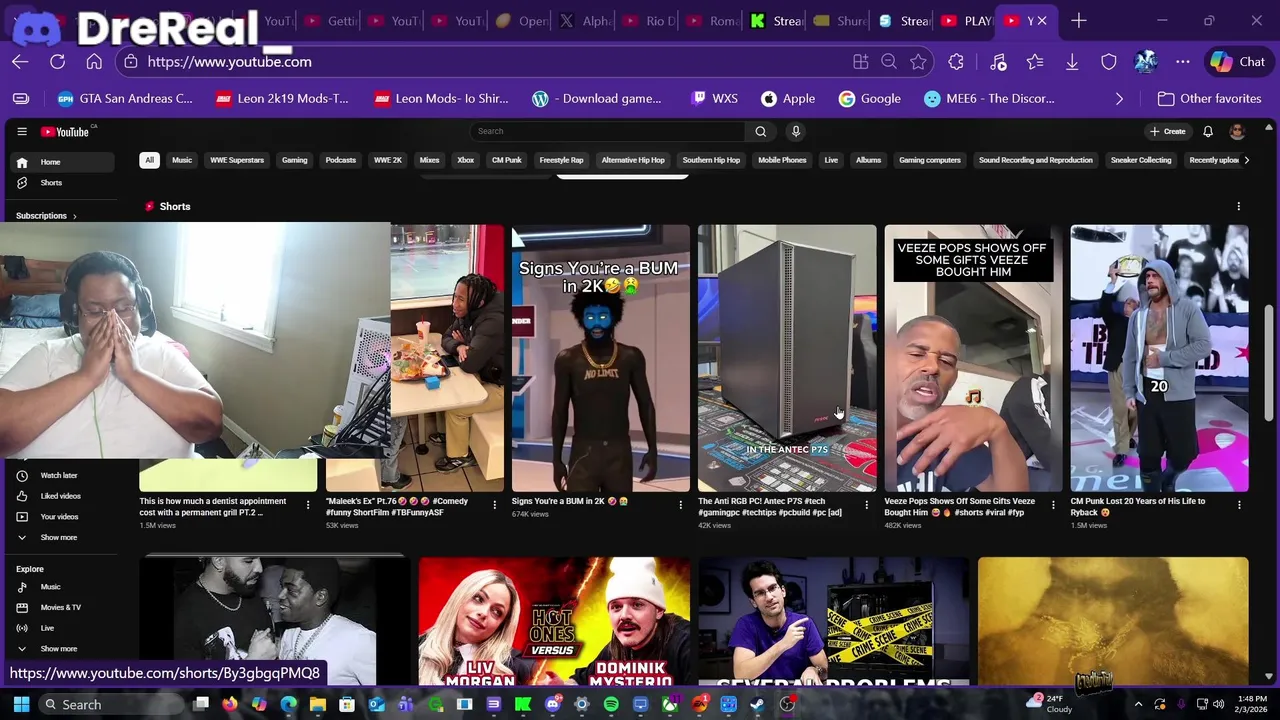
Task: Click the browser address bar URL
Action: coord(229,62)
